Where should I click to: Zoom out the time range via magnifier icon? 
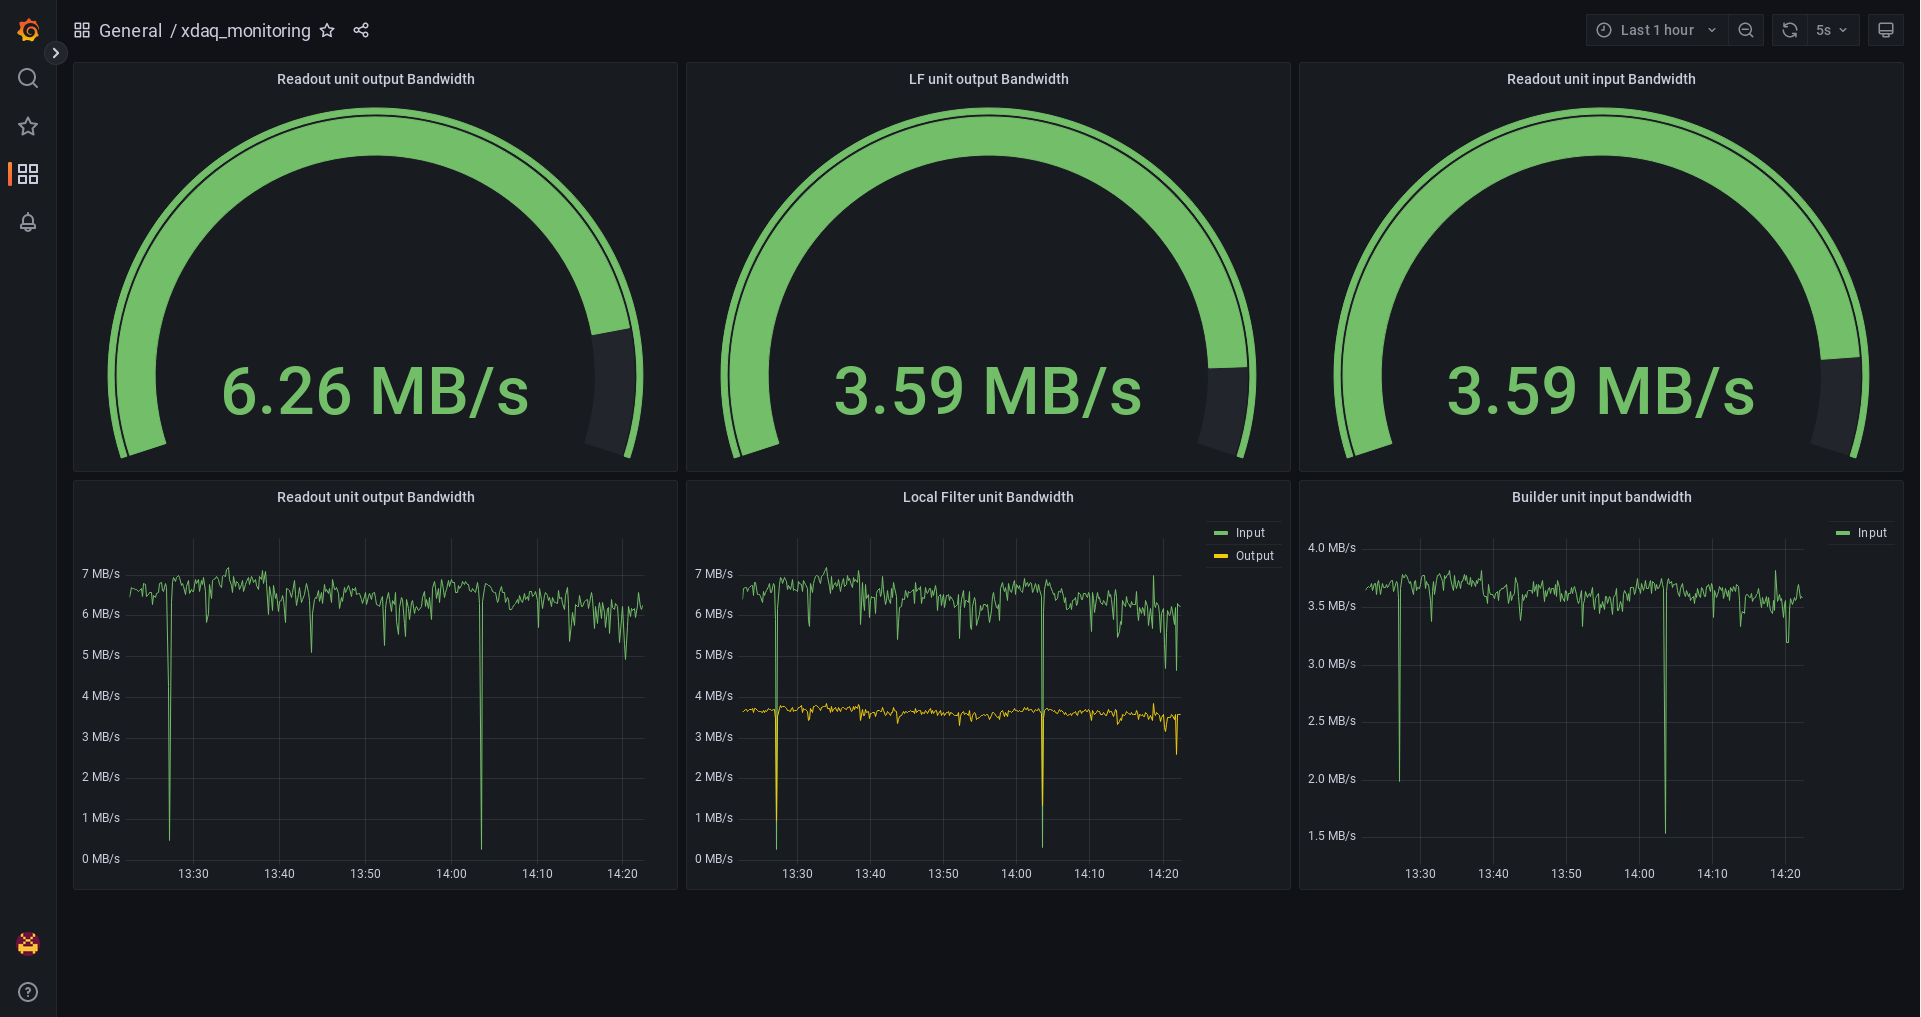[x=1746, y=30]
